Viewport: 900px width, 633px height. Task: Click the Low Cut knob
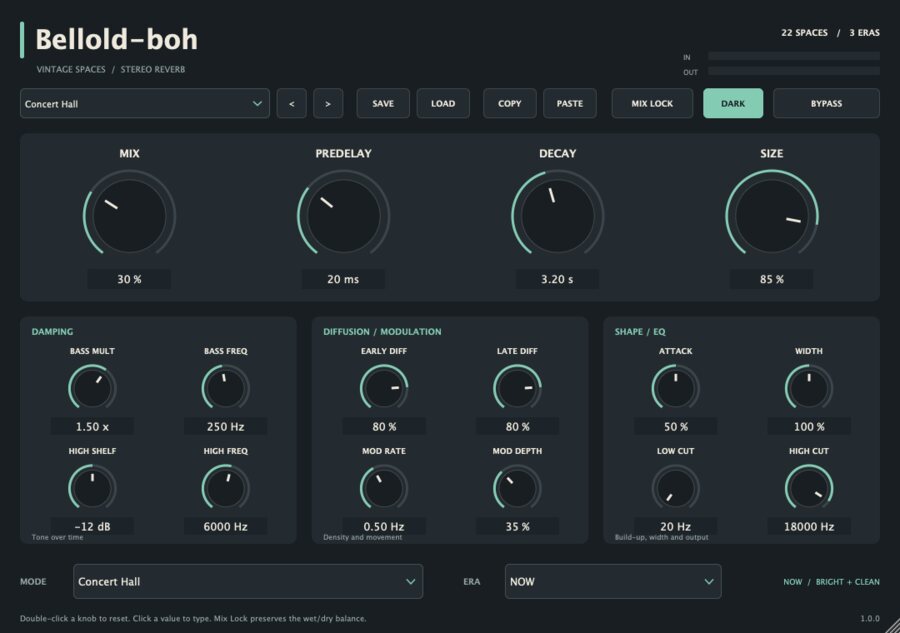tap(676, 488)
